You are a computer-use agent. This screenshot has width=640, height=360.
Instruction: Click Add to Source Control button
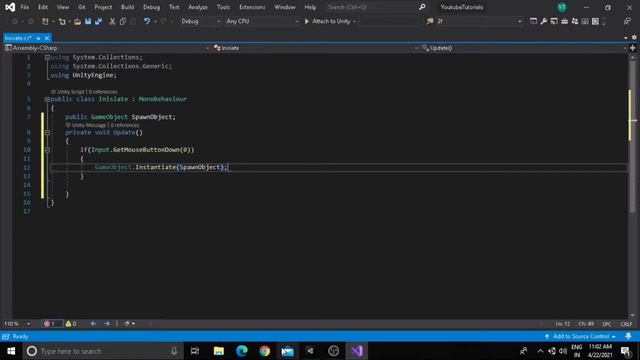(580, 336)
